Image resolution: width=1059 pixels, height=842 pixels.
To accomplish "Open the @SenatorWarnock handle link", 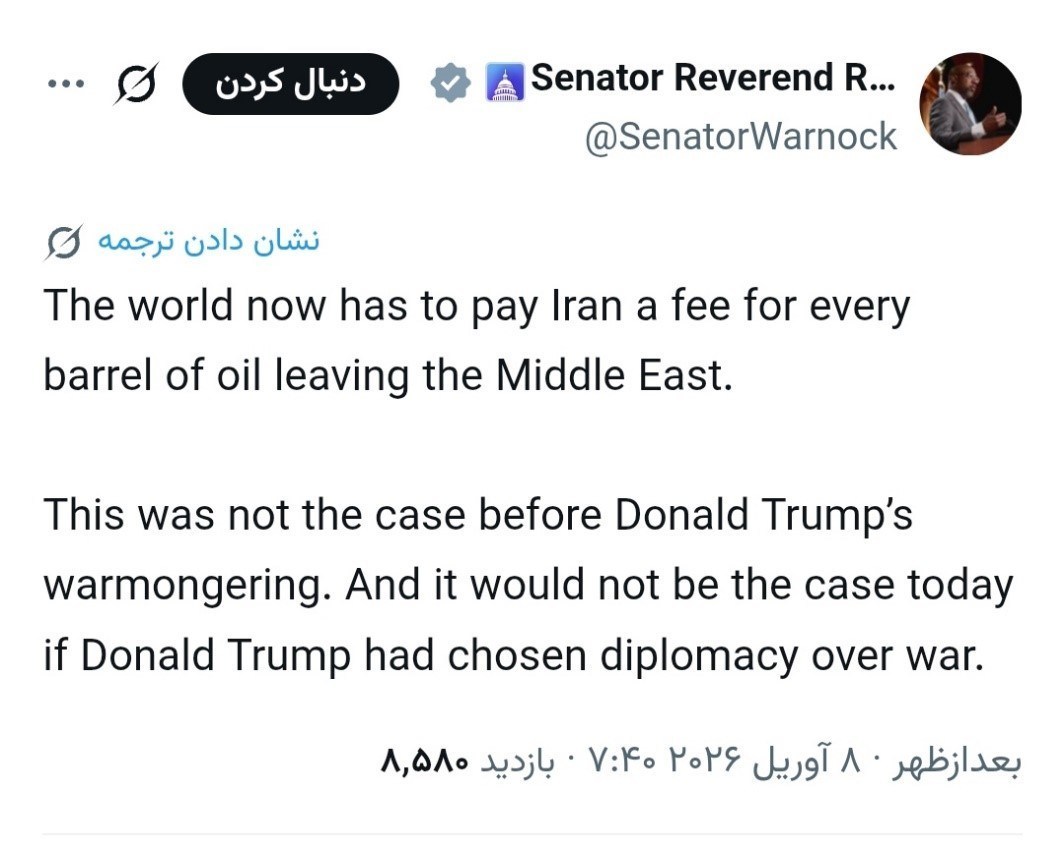I will [740, 136].
